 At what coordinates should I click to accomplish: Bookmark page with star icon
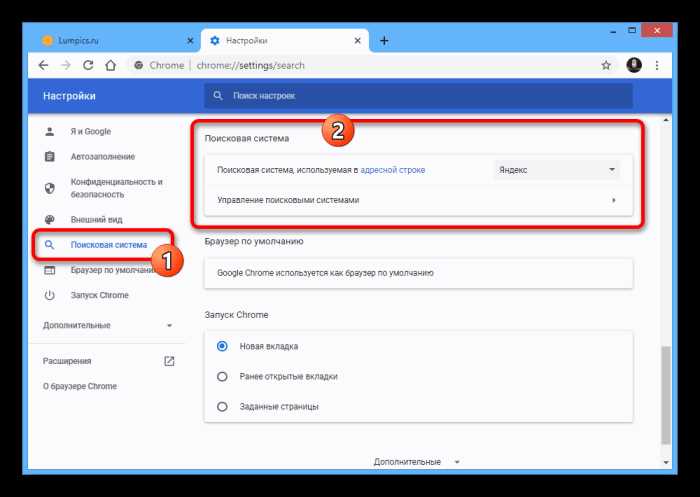606,65
